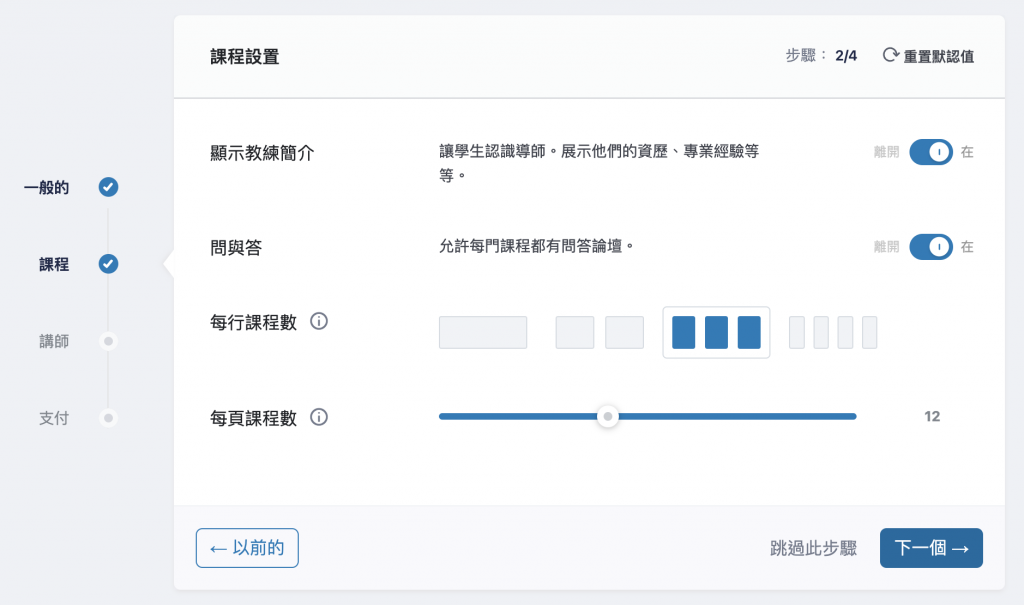Viewport: 1024px width, 605px height.
Task: Toggle the 顯示教練簡介 switch
Action: (x=931, y=152)
